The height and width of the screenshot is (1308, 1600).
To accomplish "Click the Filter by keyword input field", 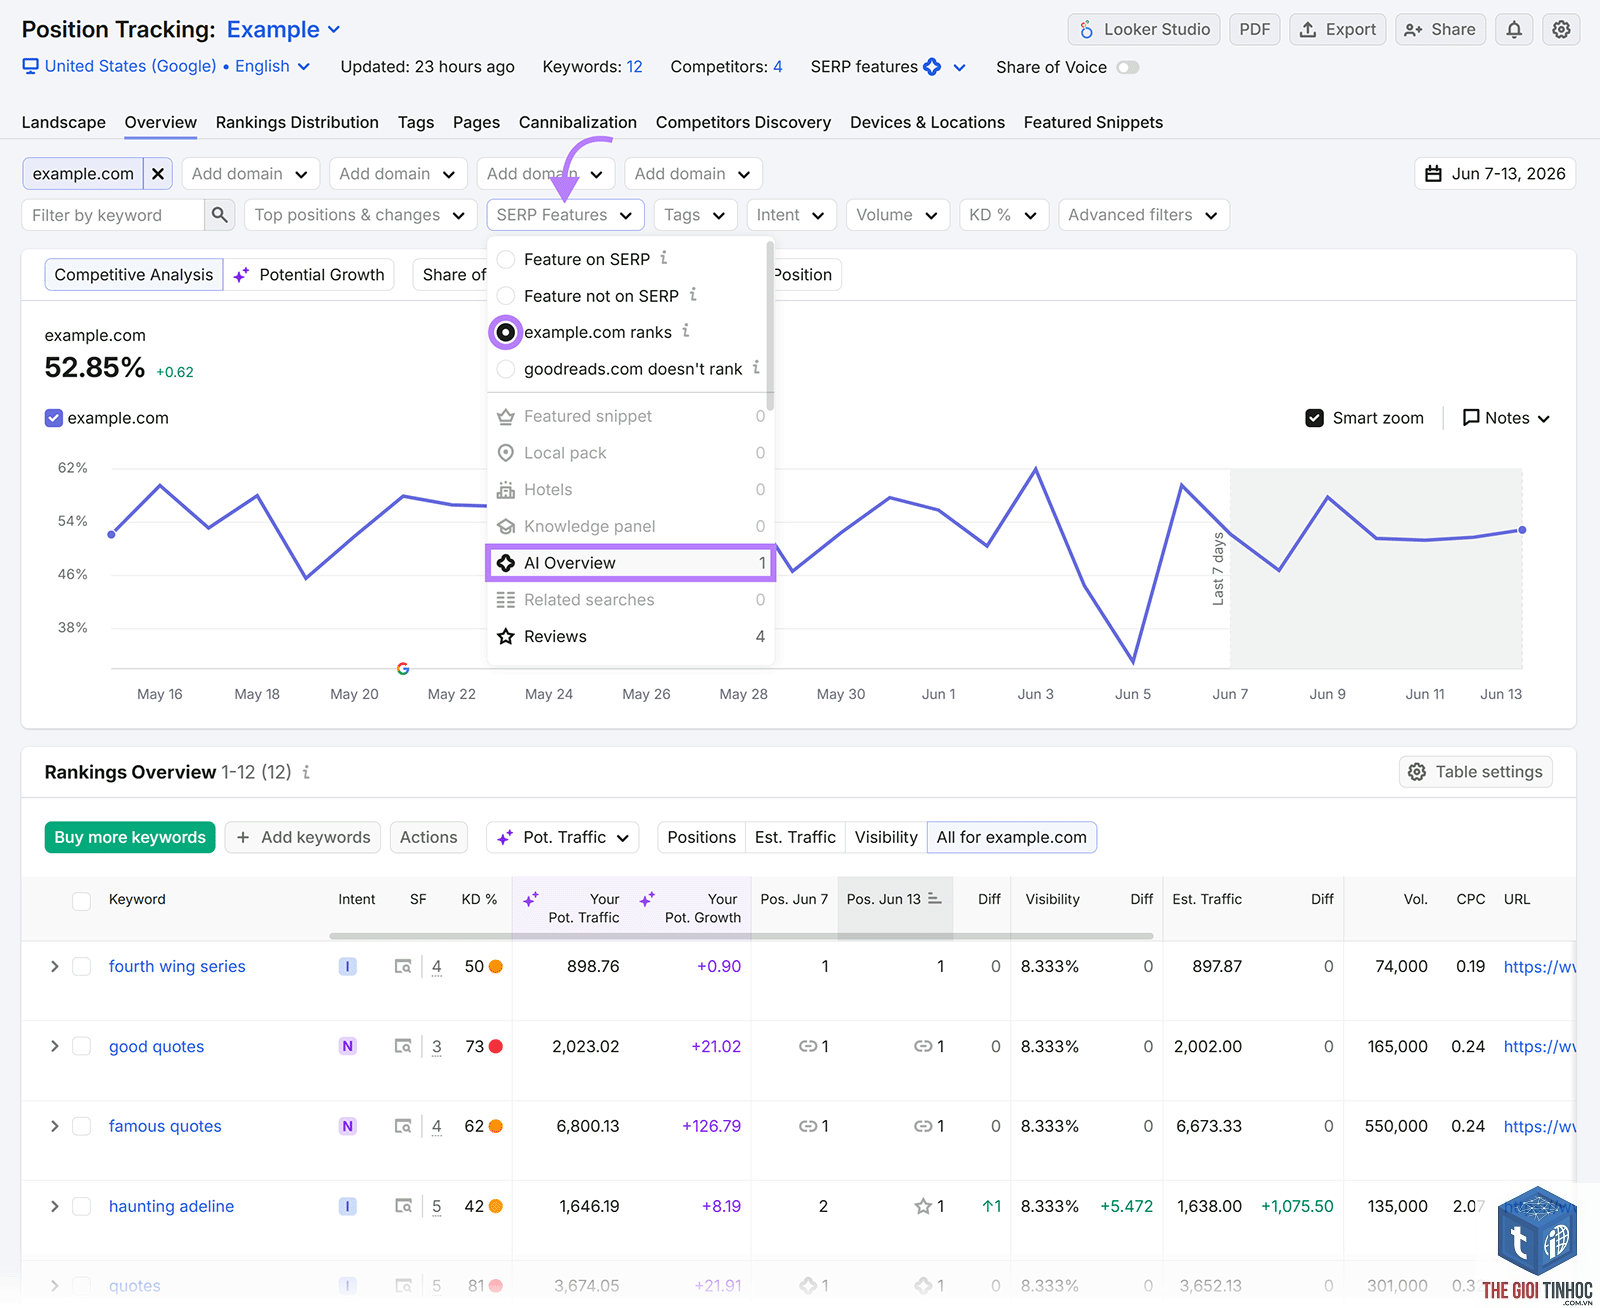I will [x=113, y=215].
